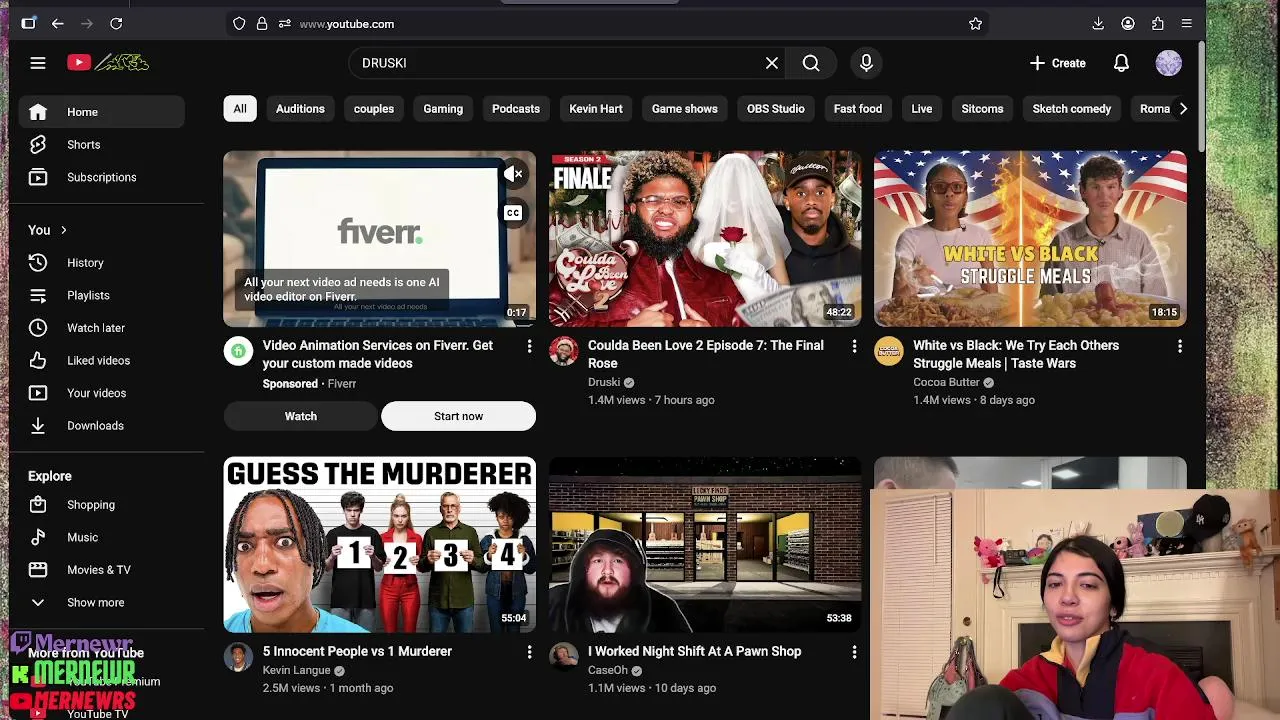Open Watch later in the sidebar
The height and width of the screenshot is (720, 1280).
point(101,328)
